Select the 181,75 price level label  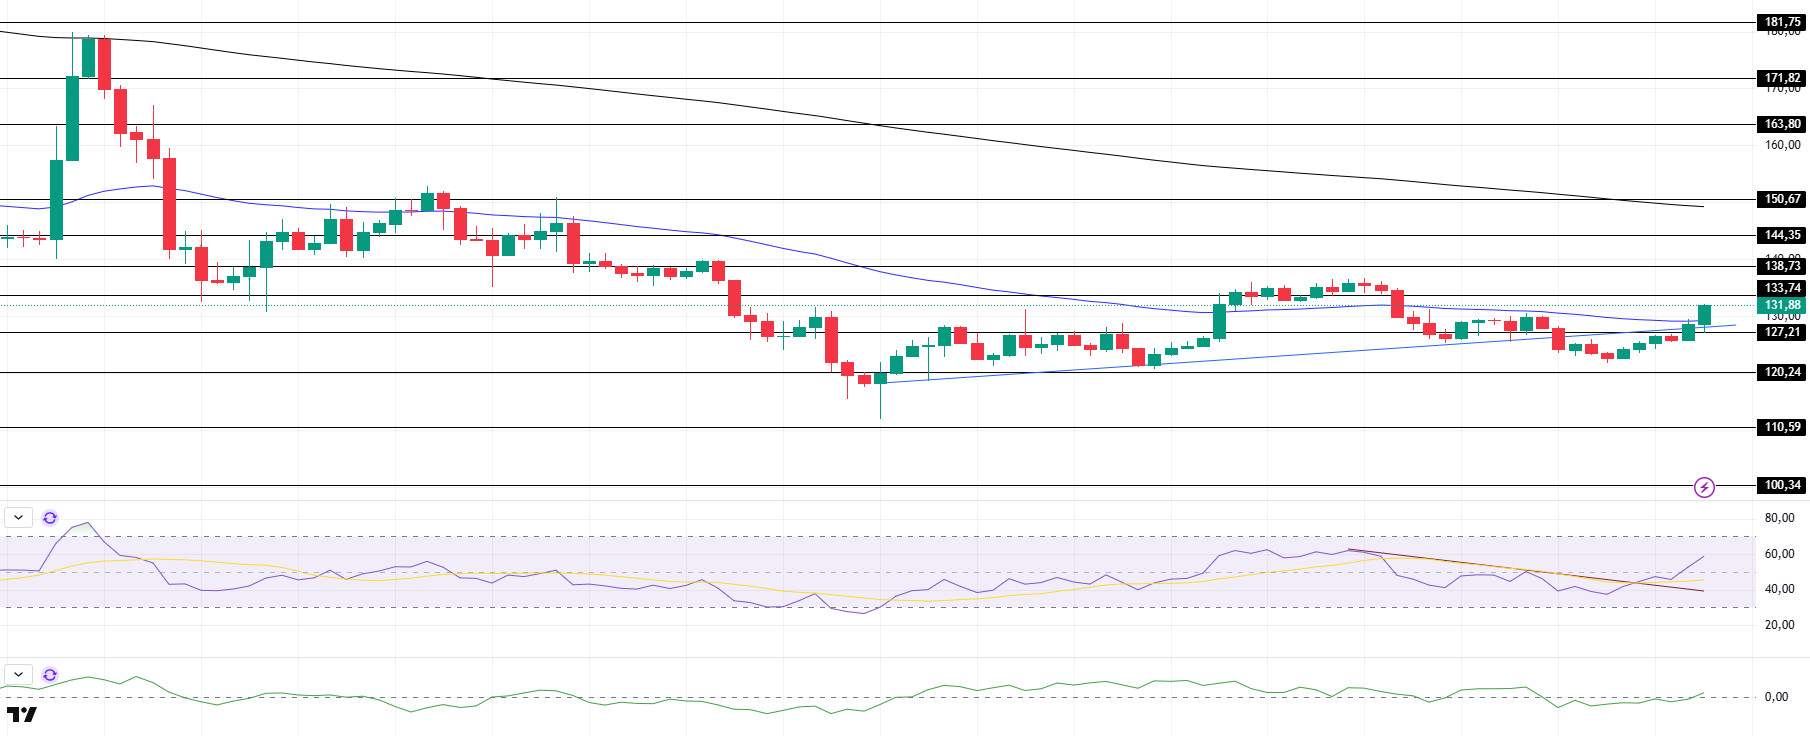coord(1782,22)
